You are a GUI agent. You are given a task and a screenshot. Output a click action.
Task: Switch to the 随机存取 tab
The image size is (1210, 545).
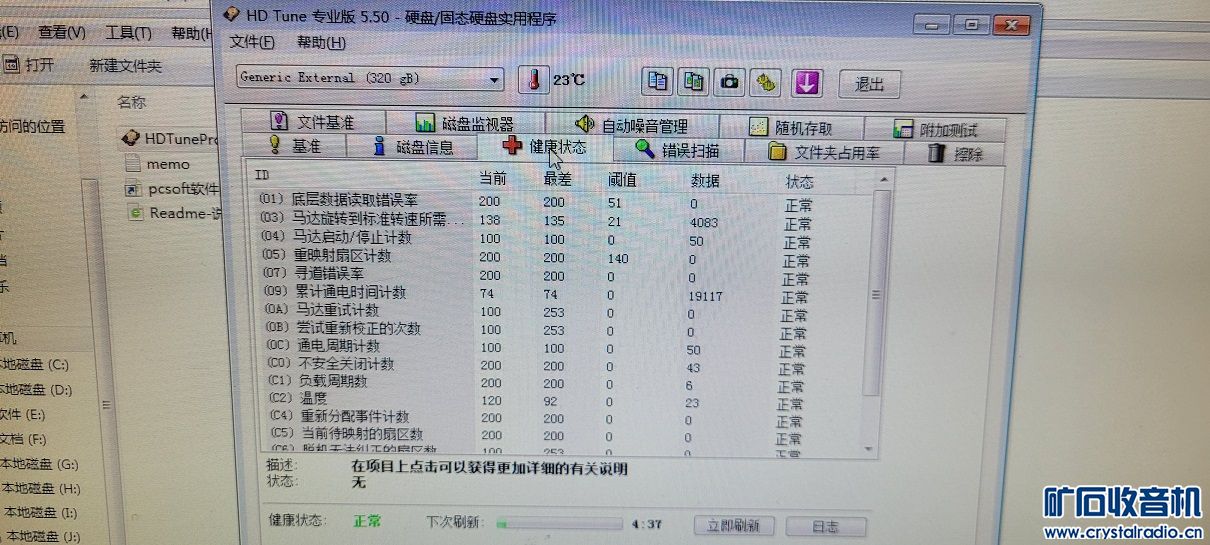coord(791,128)
